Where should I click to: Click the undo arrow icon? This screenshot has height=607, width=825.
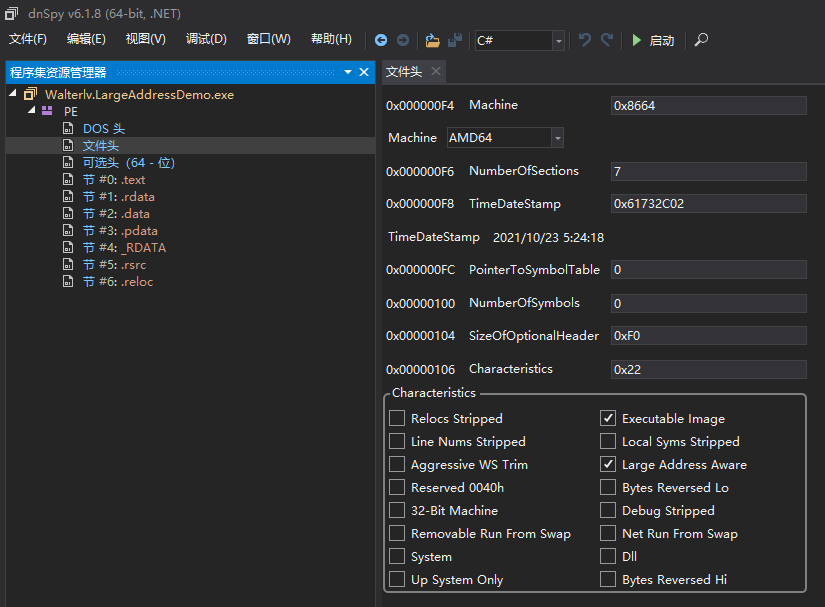click(x=585, y=40)
